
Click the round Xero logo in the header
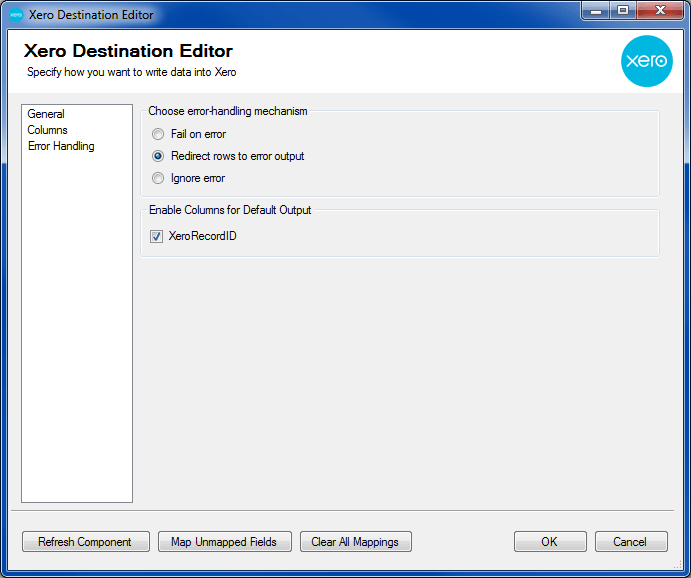pos(646,61)
